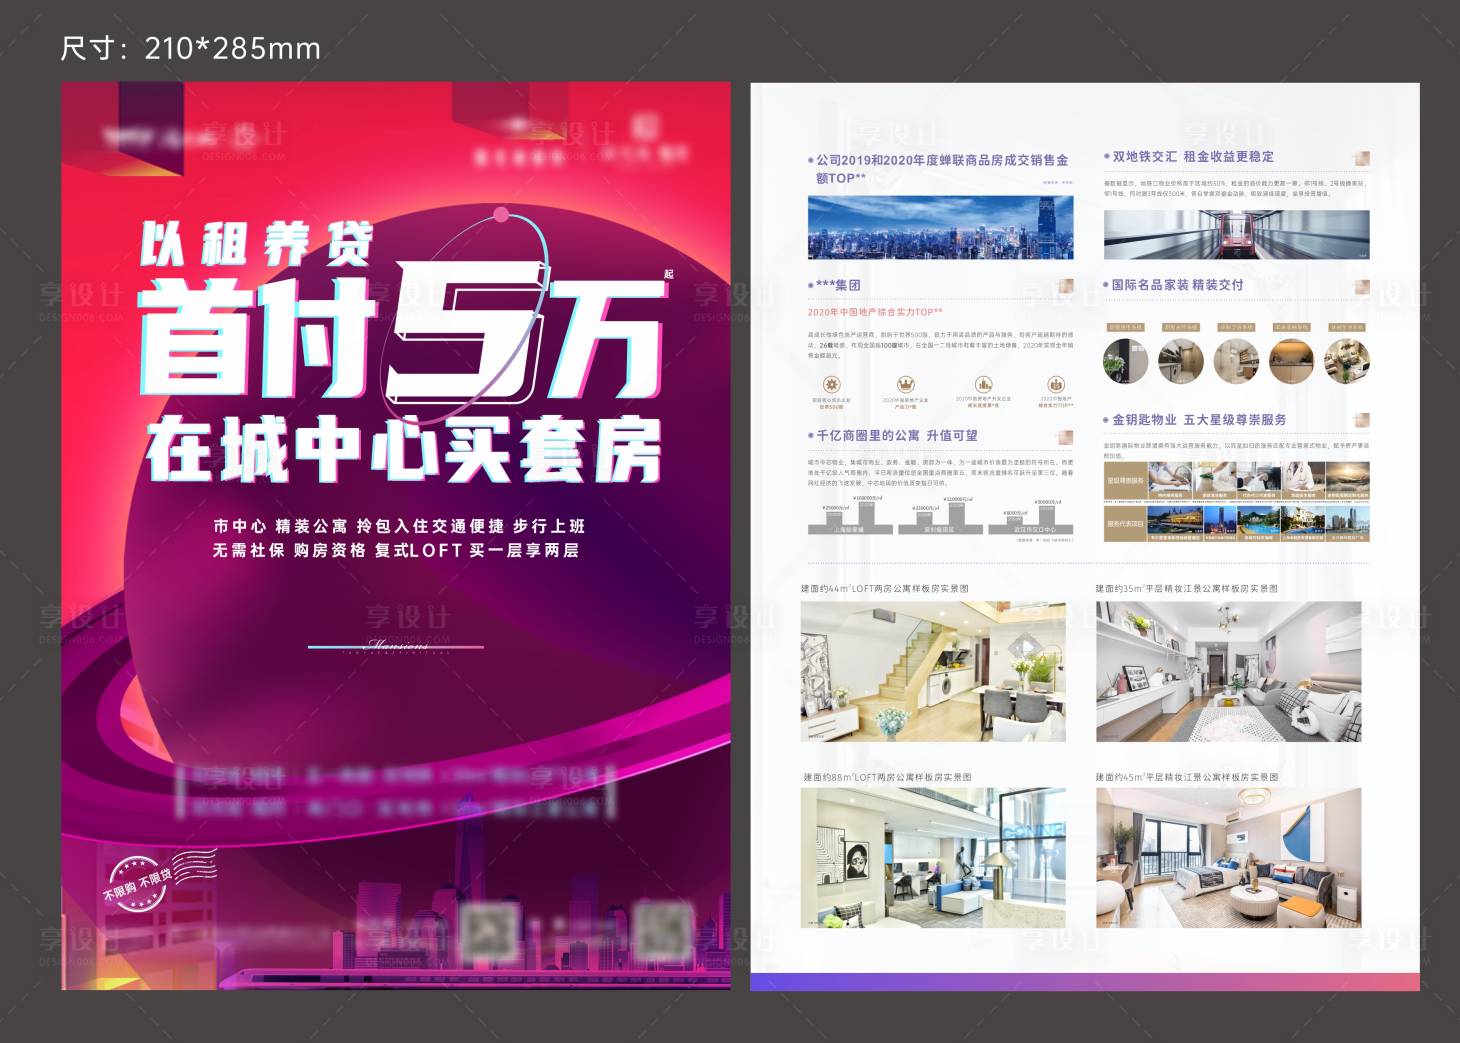Click the gold corner icon near 千亿商圈里的公寓

pos(1066,437)
